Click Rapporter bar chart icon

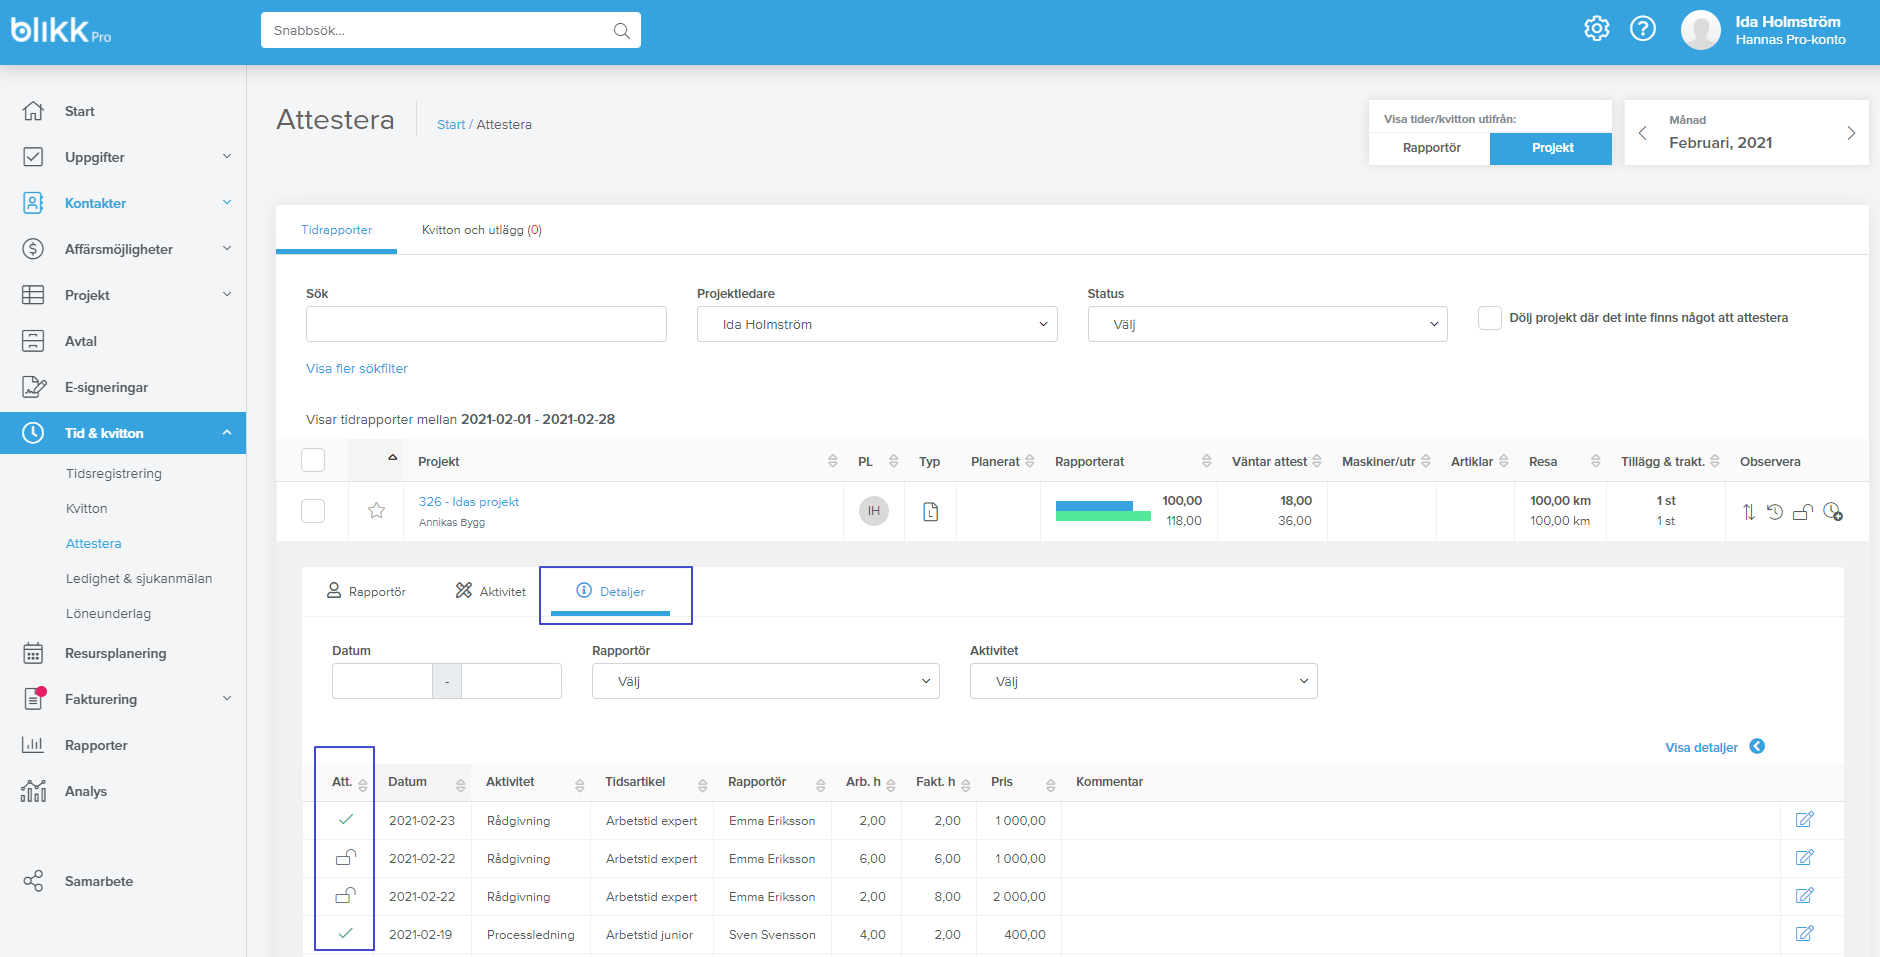click(33, 745)
